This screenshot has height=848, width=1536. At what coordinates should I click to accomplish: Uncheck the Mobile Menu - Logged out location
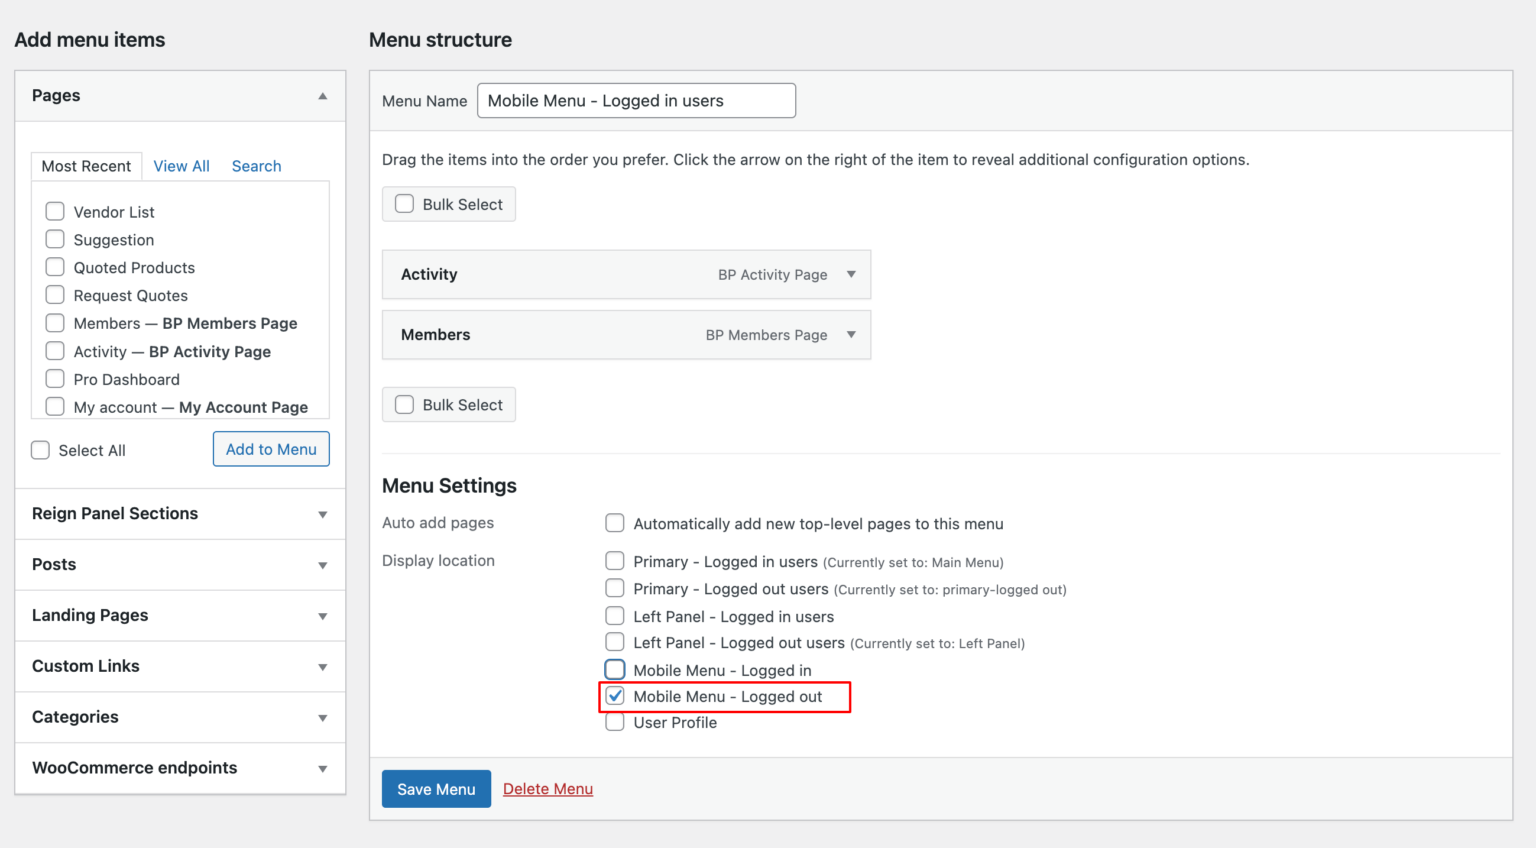(614, 695)
